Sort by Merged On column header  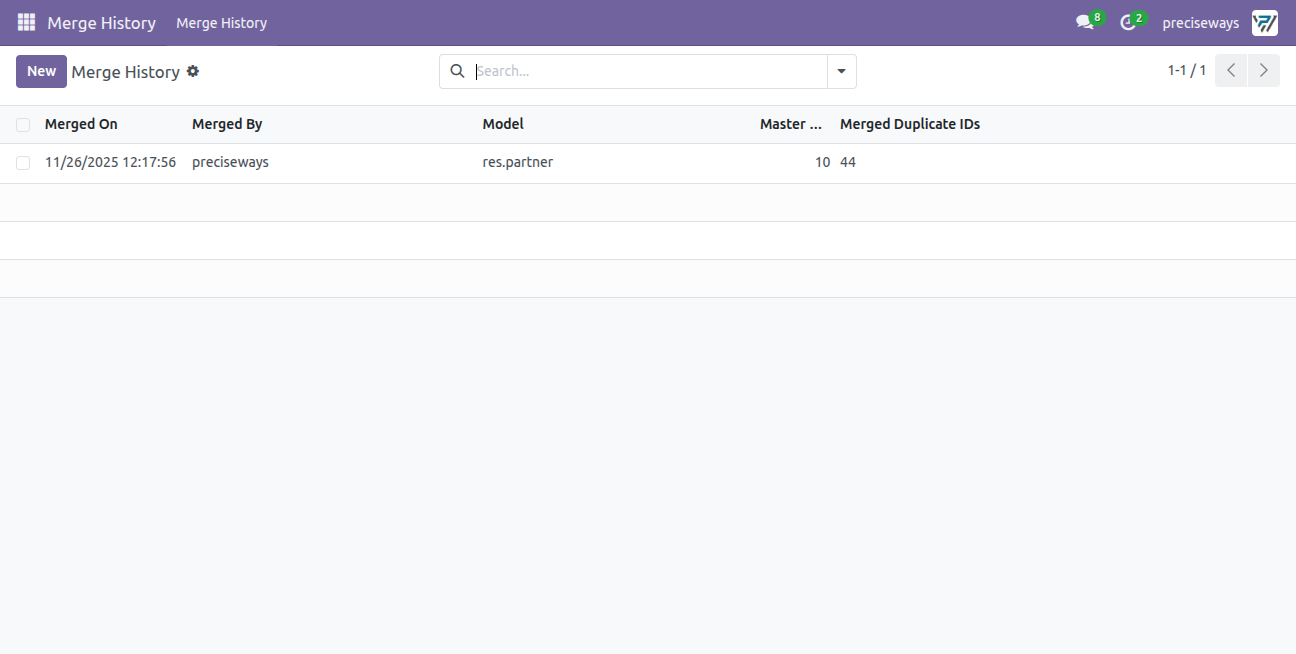81,124
